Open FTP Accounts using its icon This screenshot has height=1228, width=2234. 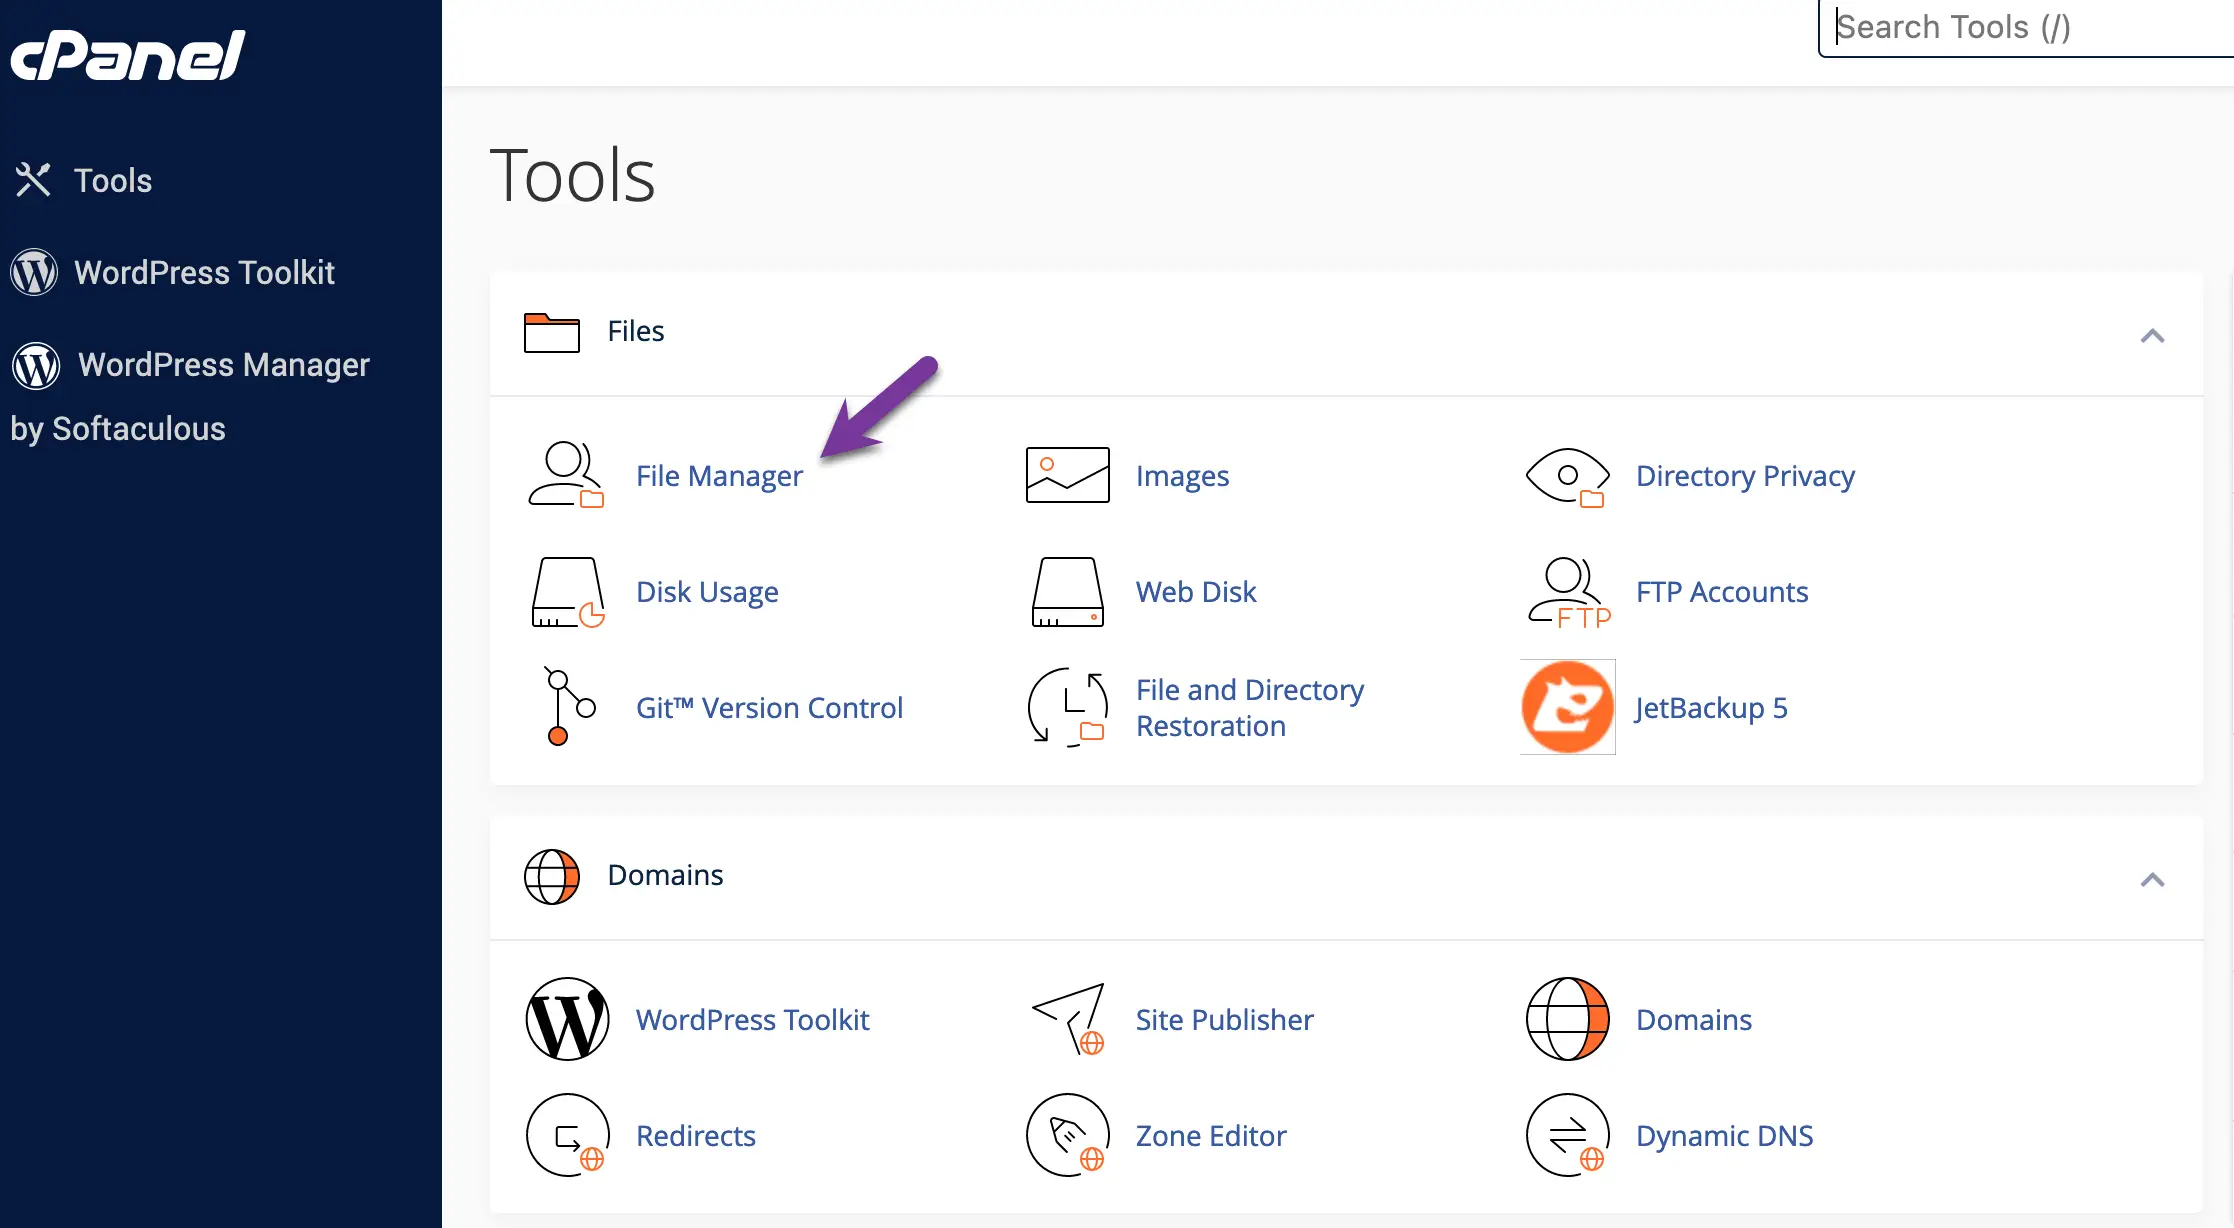(1566, 592)
